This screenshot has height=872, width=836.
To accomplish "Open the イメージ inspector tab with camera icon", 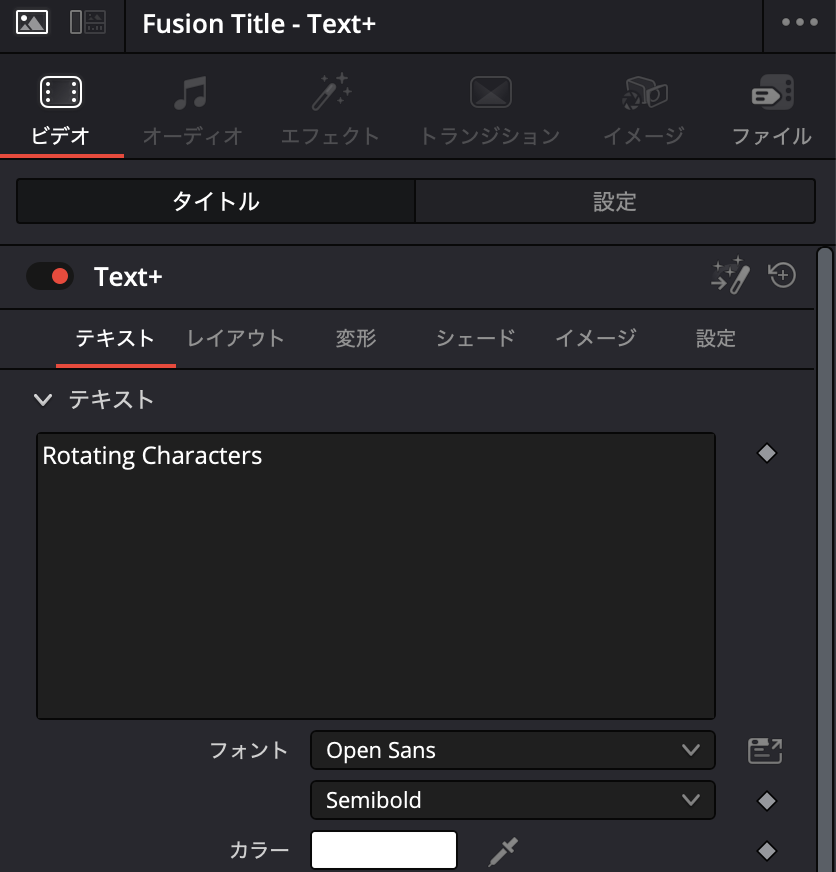I will click(644, 111).
